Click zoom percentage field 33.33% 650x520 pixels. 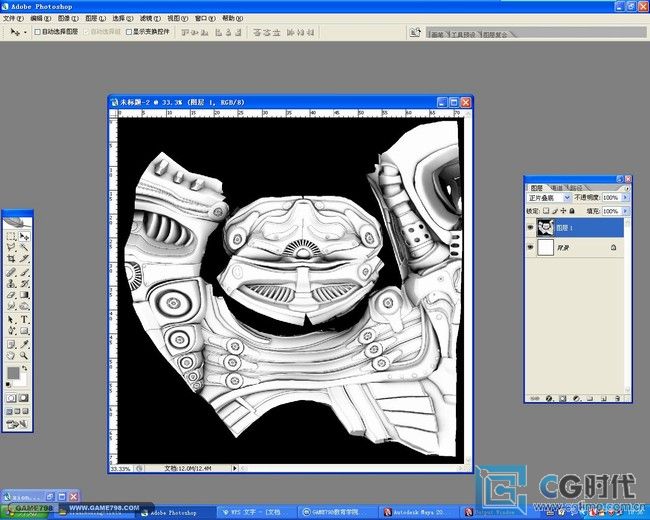pyautogui.click(x=121, y=469)
